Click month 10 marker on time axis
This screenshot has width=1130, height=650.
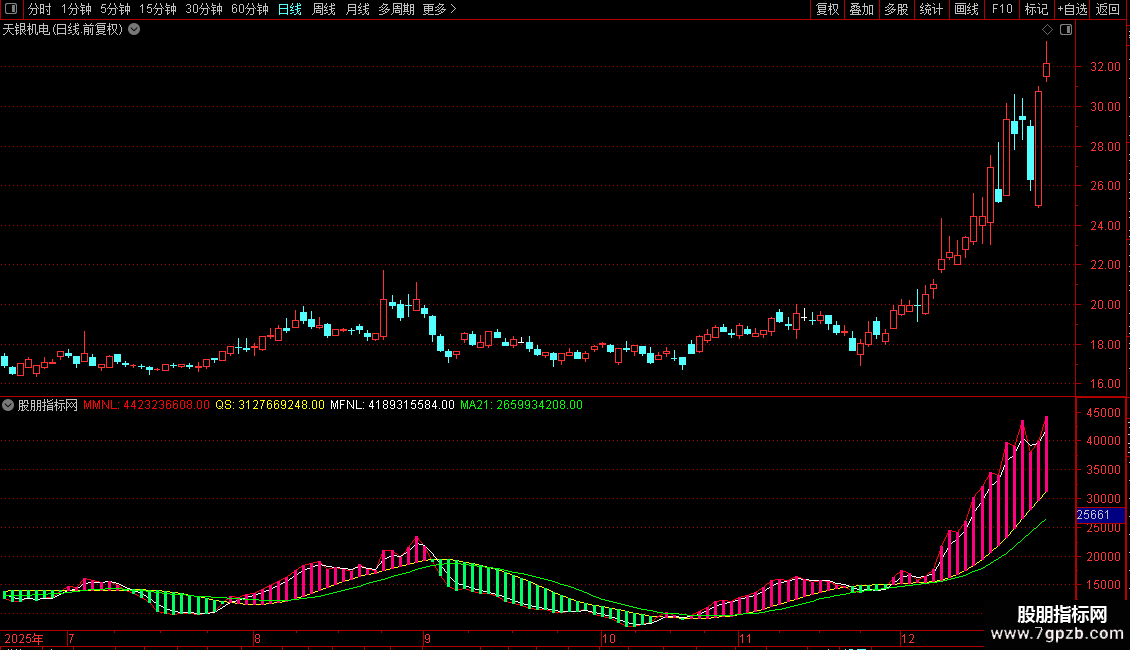[x=609, y=638]
